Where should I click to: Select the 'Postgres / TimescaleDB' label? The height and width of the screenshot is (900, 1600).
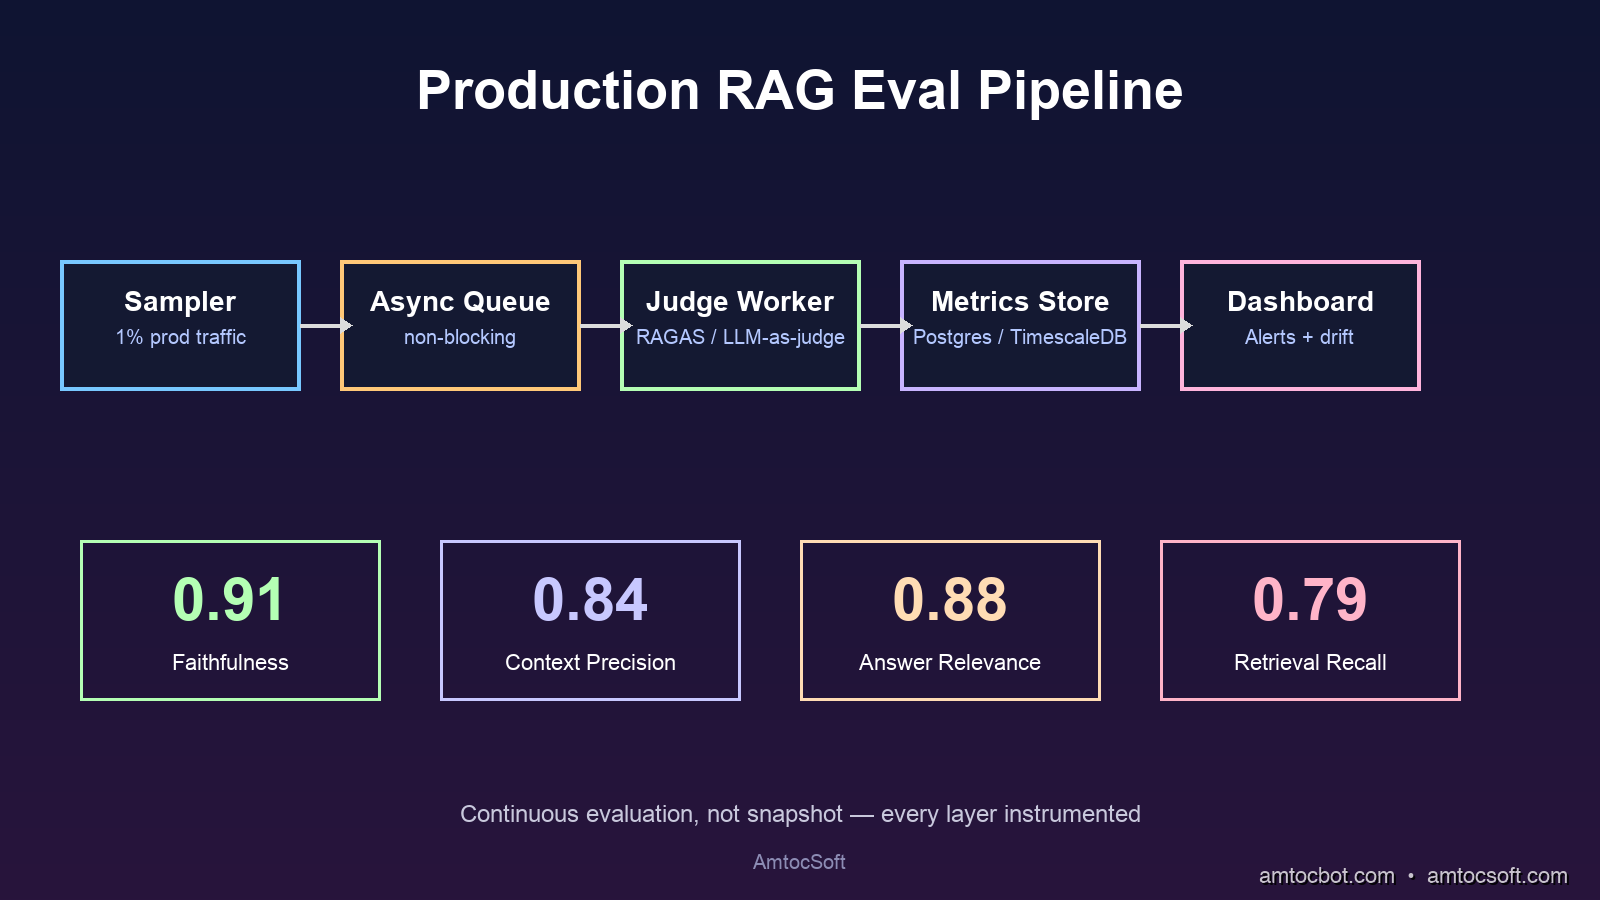1020,338
